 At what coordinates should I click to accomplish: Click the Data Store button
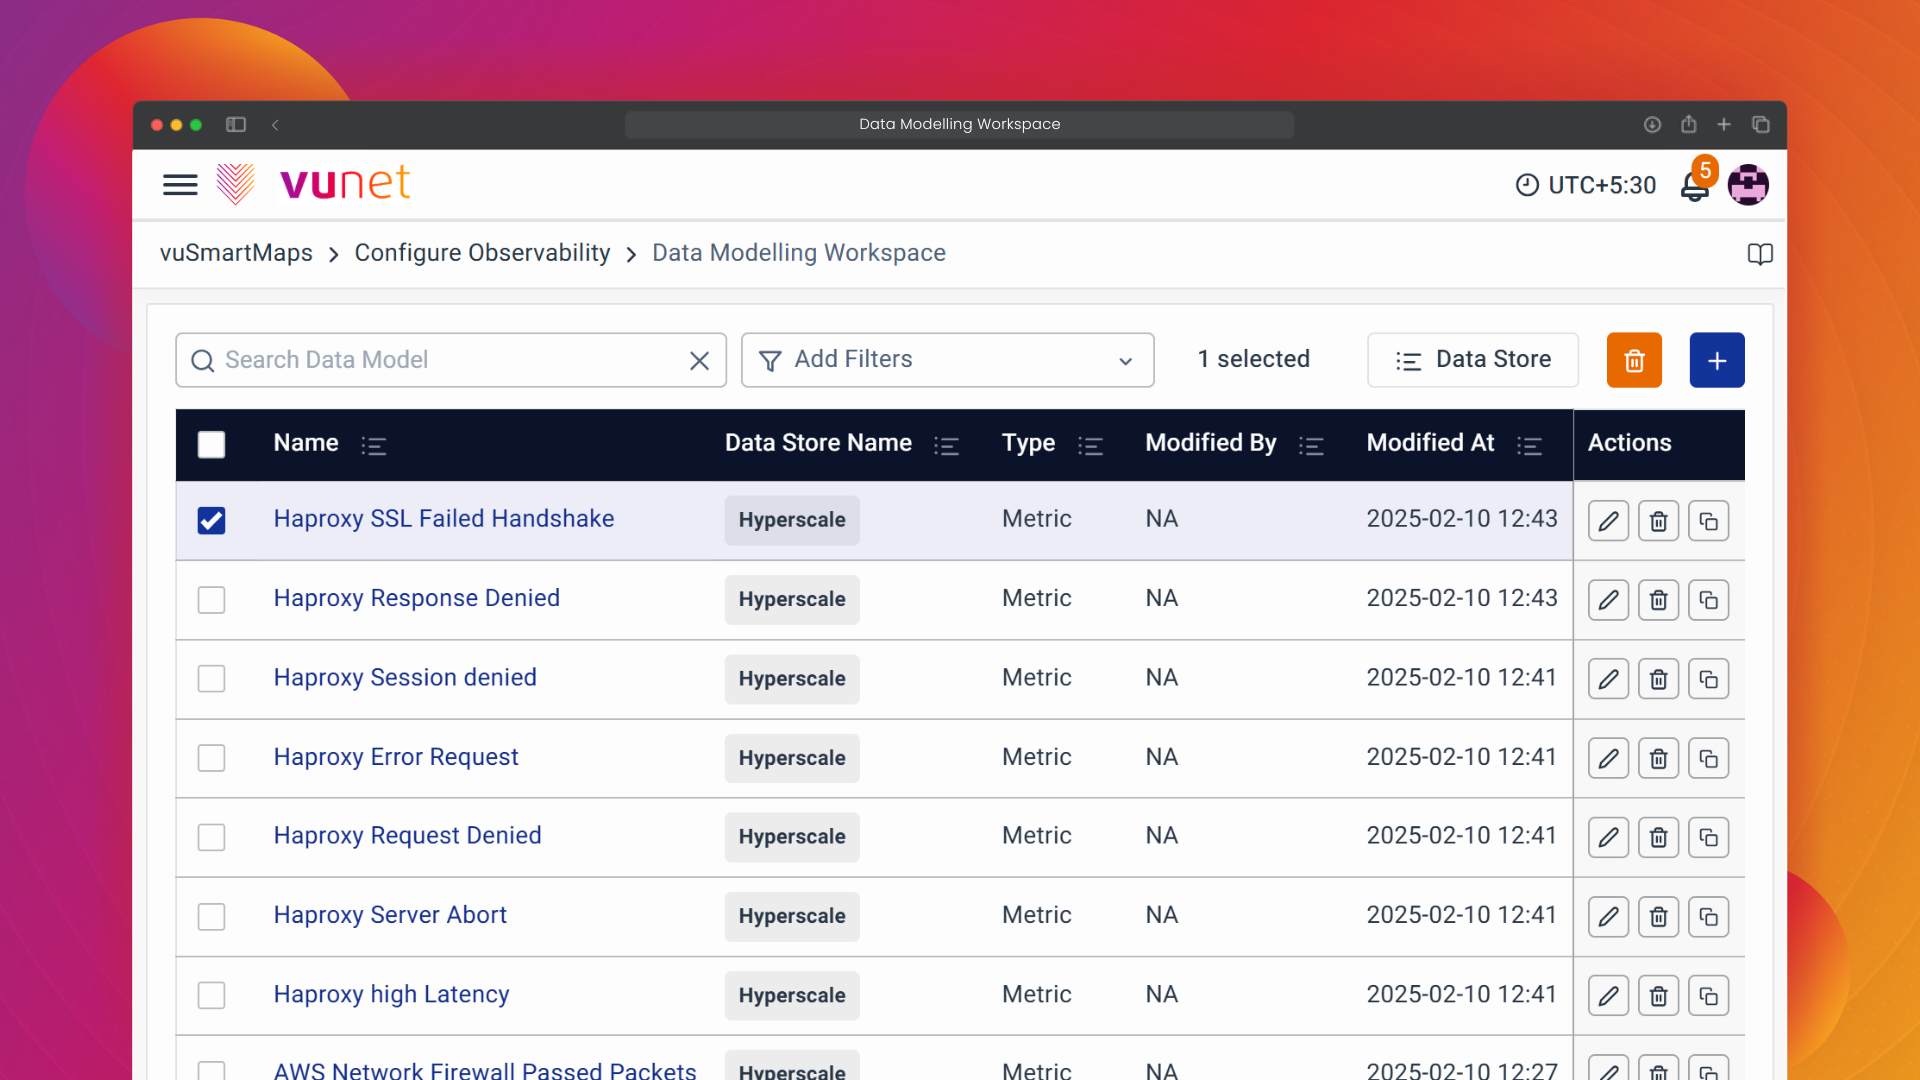(x=1472, y=360)
